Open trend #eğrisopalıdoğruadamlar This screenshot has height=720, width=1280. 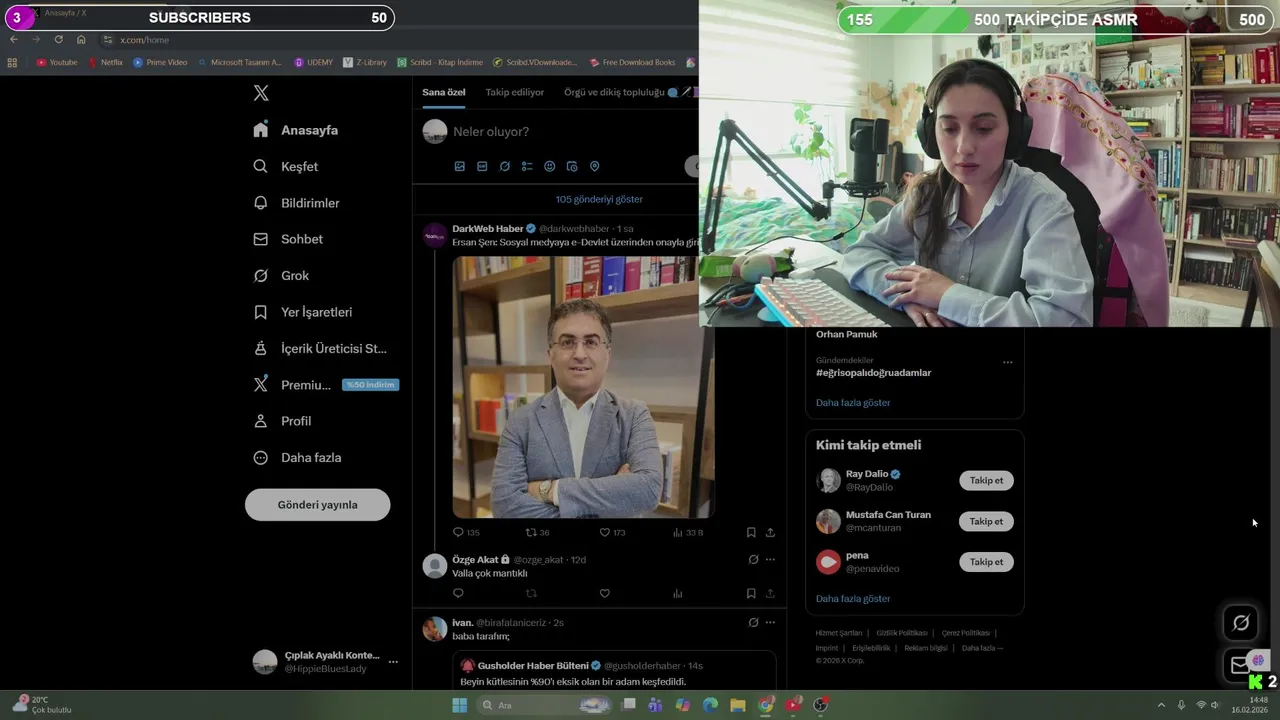coord(873,373)
